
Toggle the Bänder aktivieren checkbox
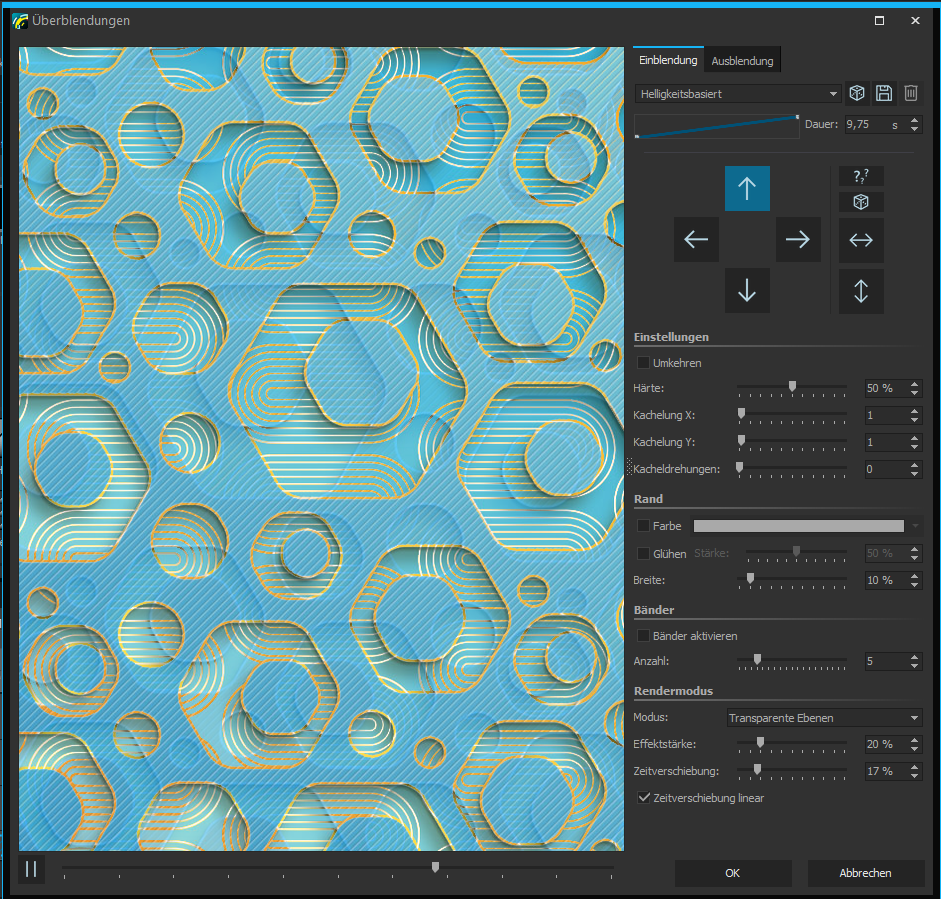tap(644, 636)
